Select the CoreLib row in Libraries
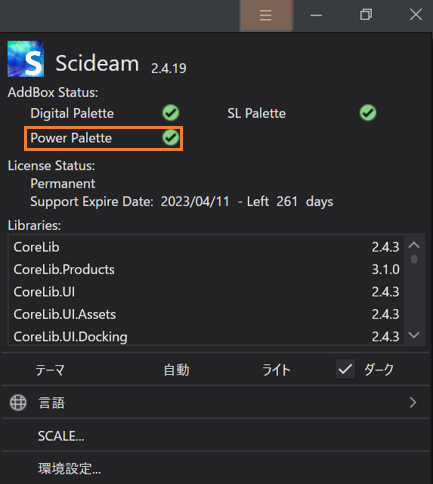Image resolution: width=433 pixels, height=484 pixels. (x=206, y=247)
